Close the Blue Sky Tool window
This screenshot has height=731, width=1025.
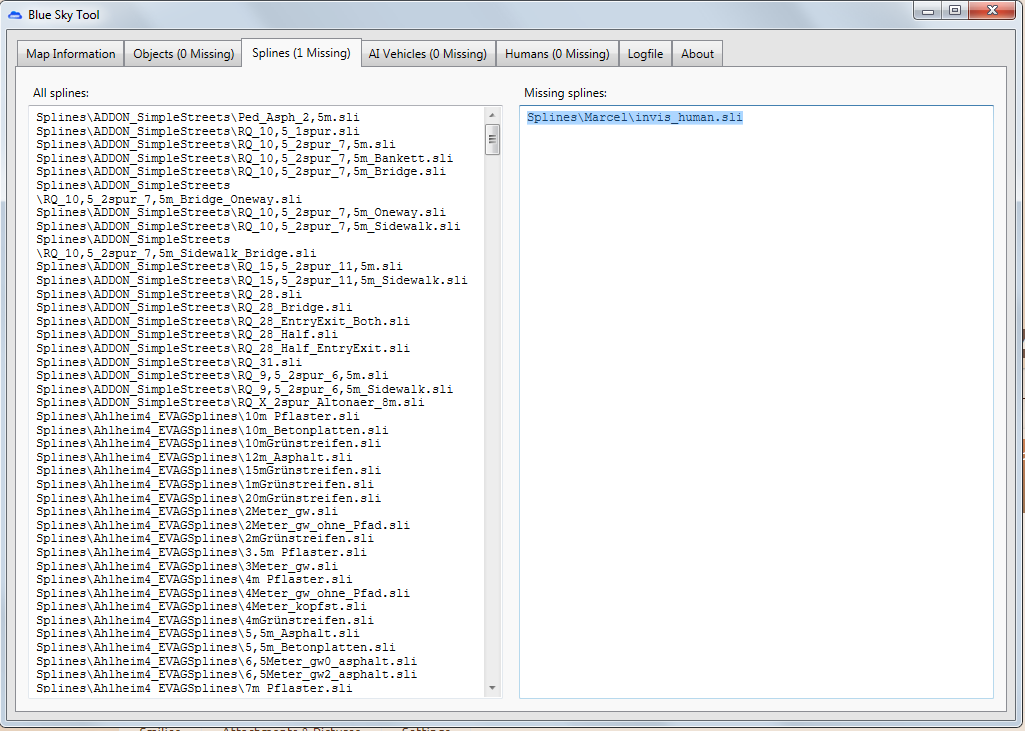[x=994, y=10]
